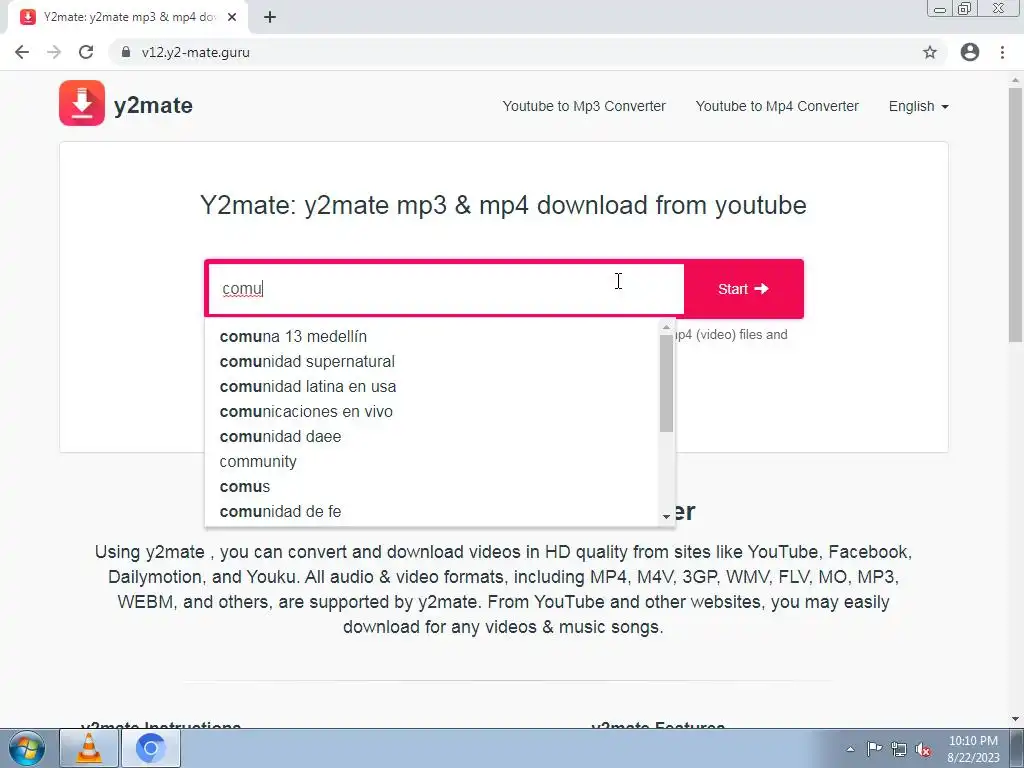Bookmark this page with the star icon
This screenshot has width=1024, height=768.
coord(930,52)
